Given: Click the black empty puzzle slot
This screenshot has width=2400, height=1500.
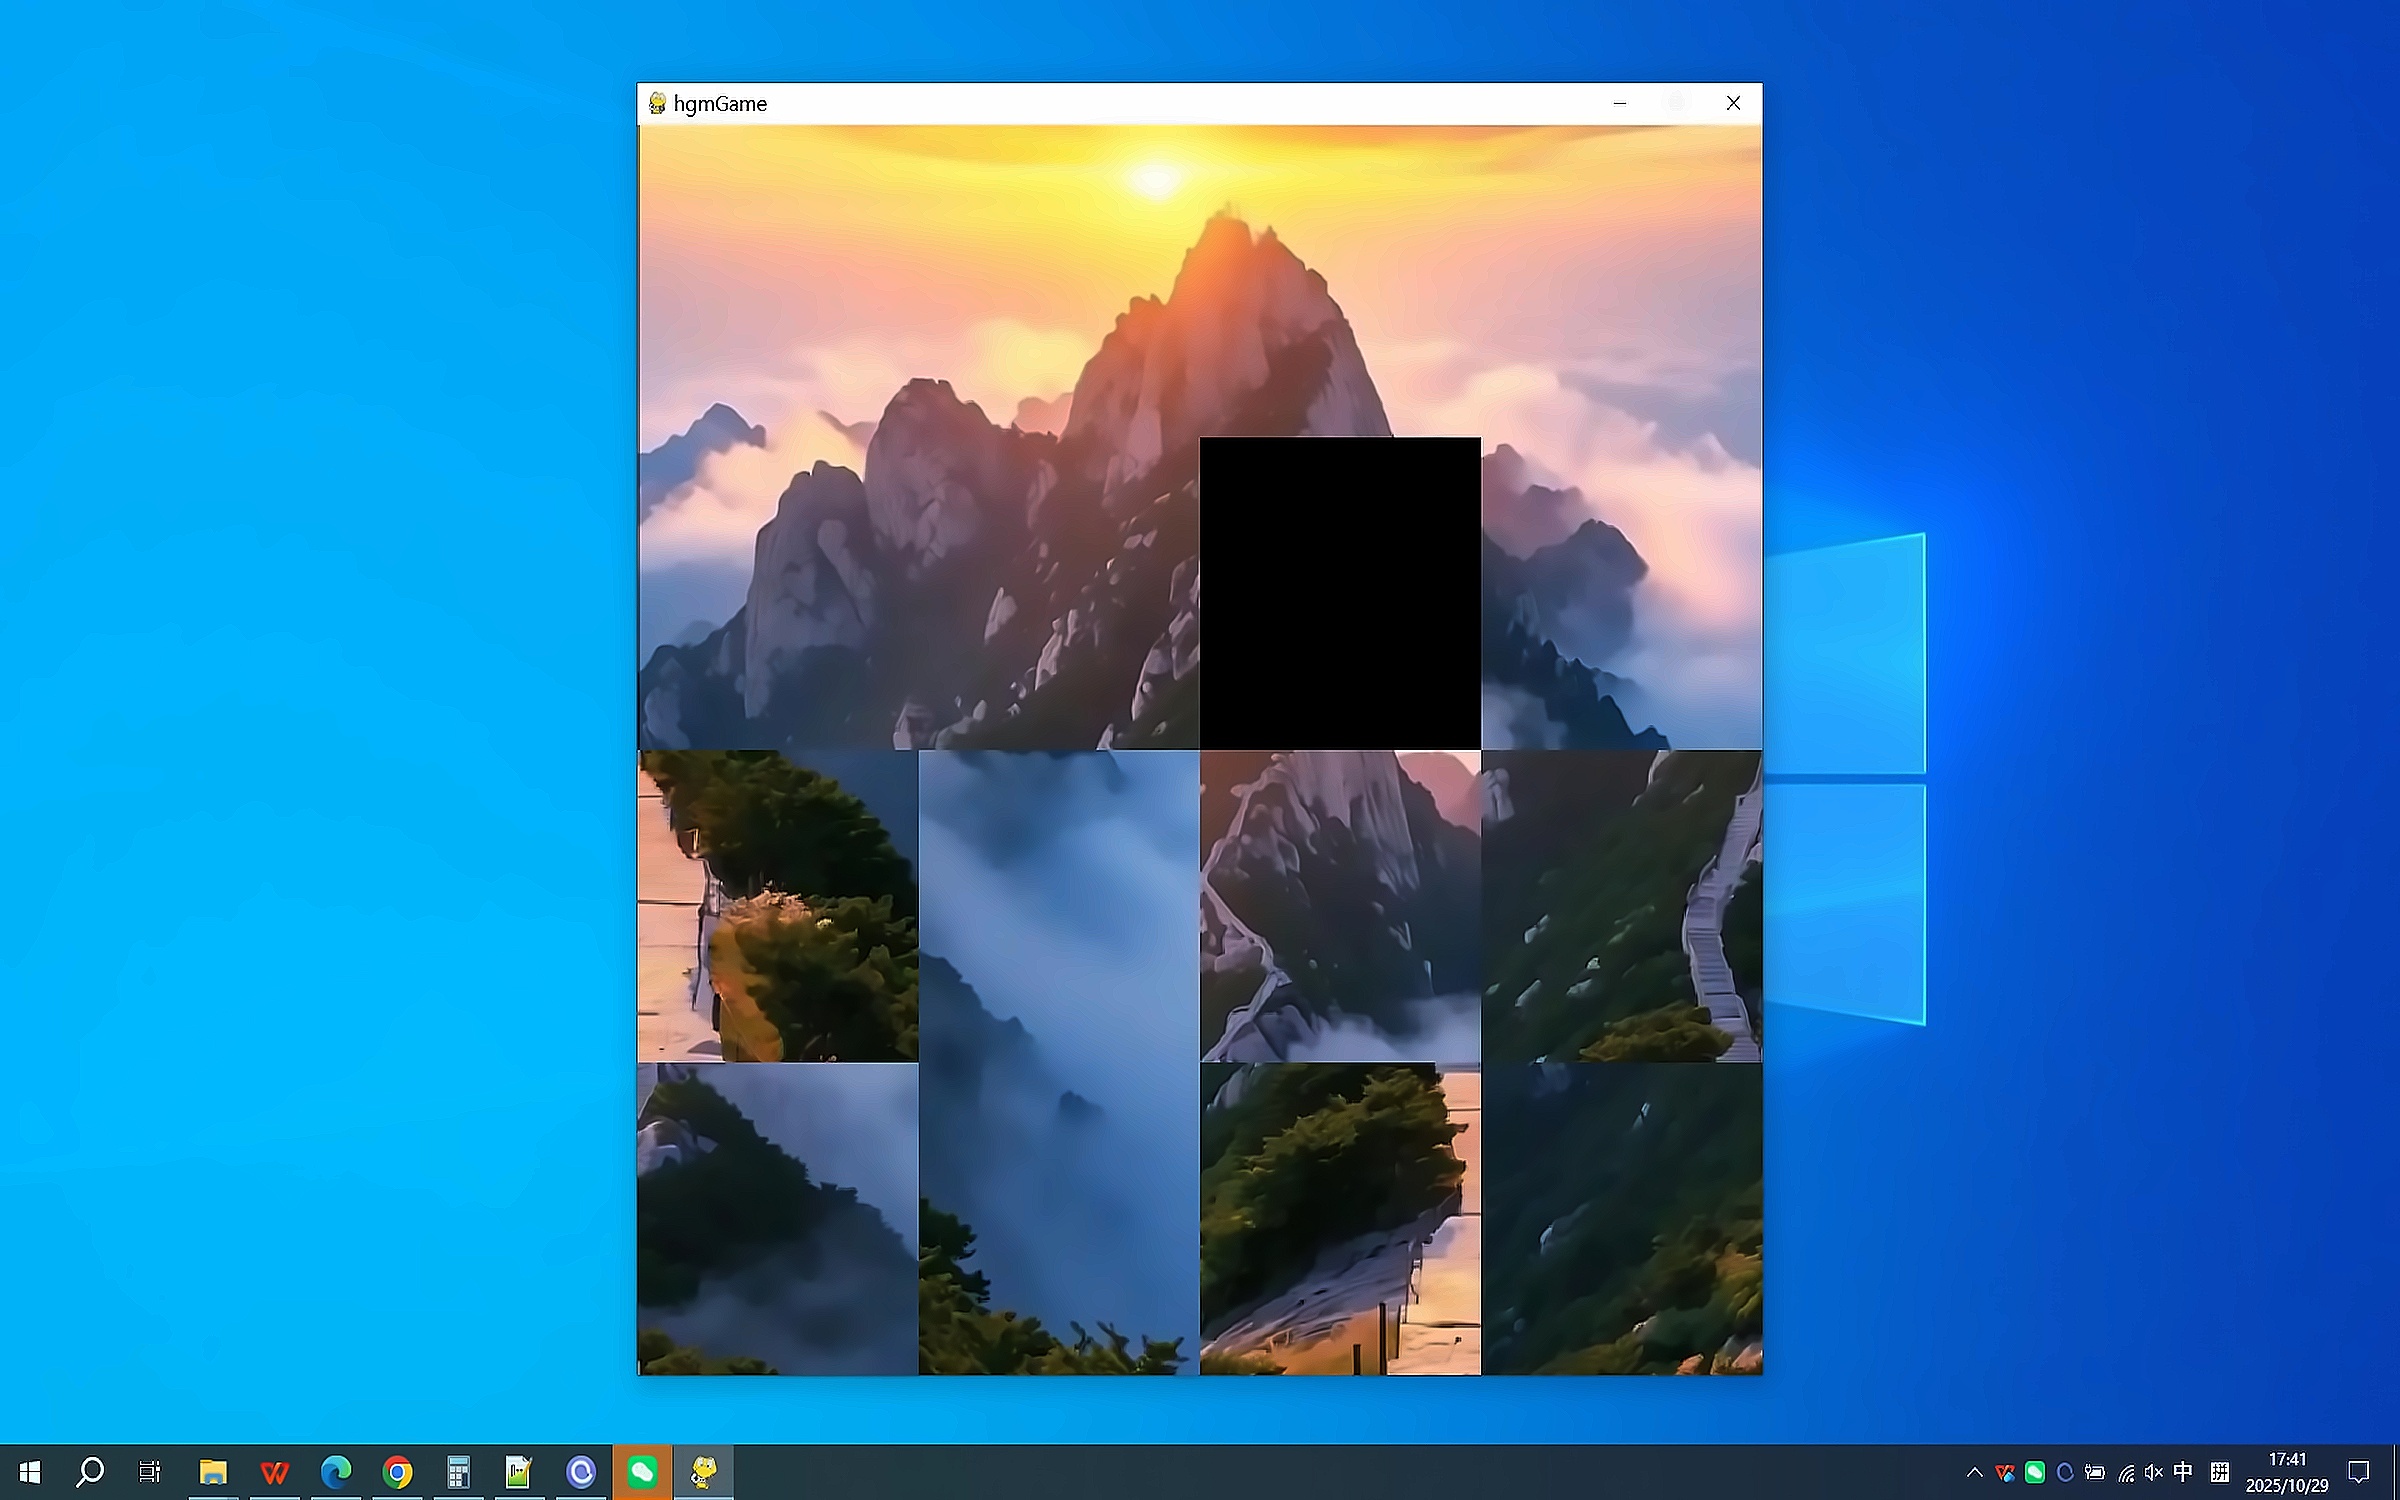Looking at the screenshot, I should tap(1340, 593).
